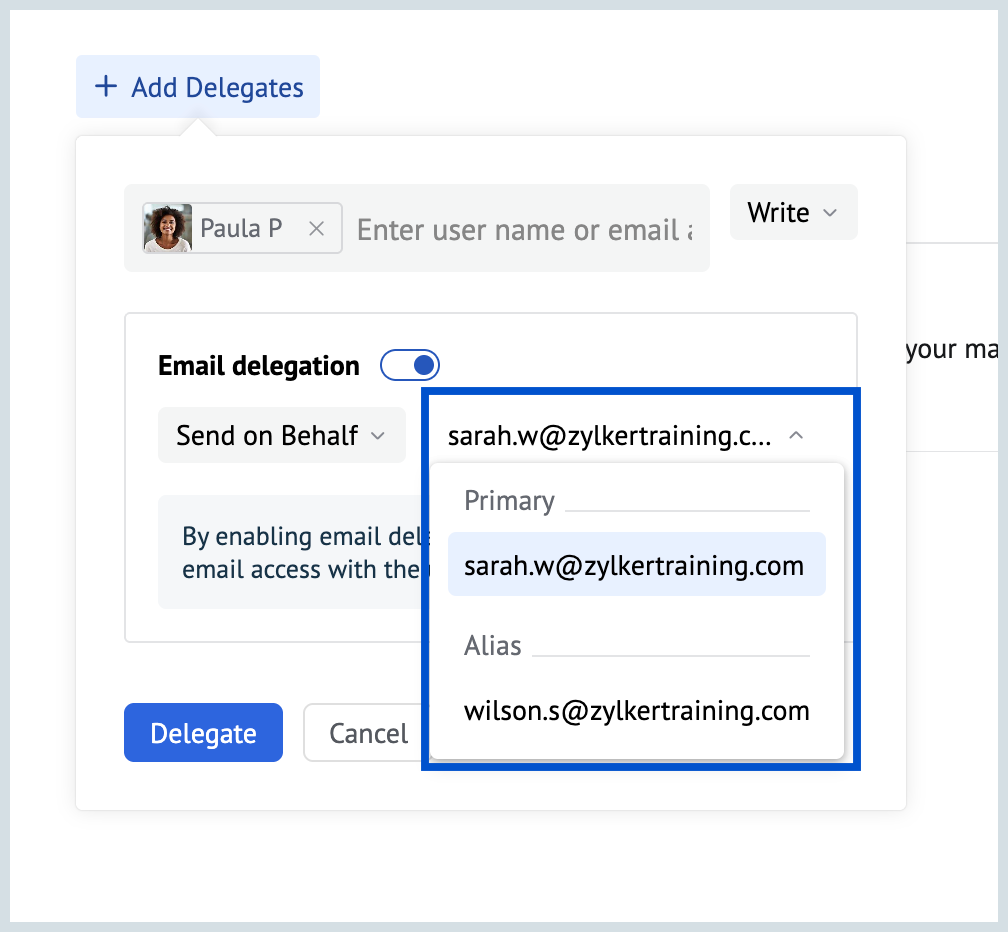Click the plus icon next to Add Delegates
Screen dimensions: 1008x932
[x=105, y=86]
